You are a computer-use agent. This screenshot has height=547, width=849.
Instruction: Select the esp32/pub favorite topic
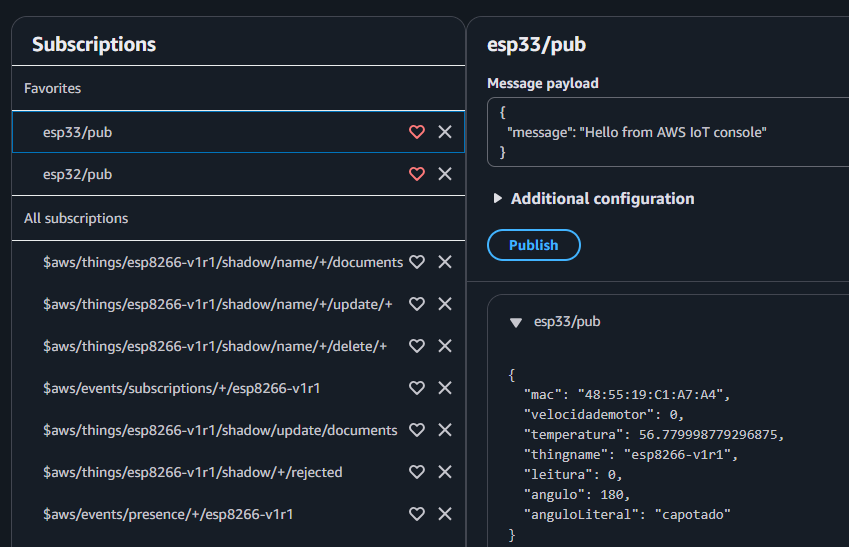click(78, 174)
